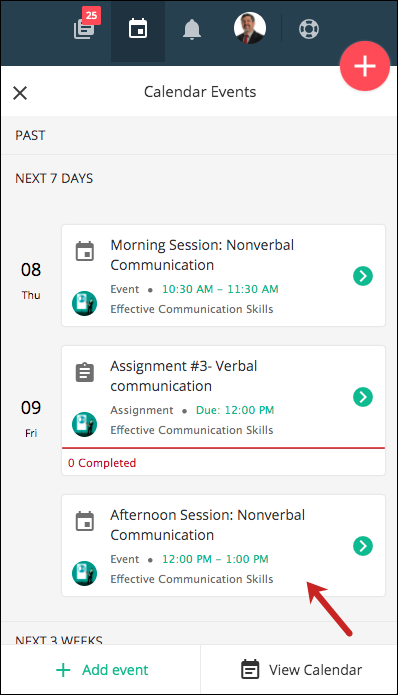
Task: Open View Calendar
Action: pyautogui.click(x=301, y=670)
